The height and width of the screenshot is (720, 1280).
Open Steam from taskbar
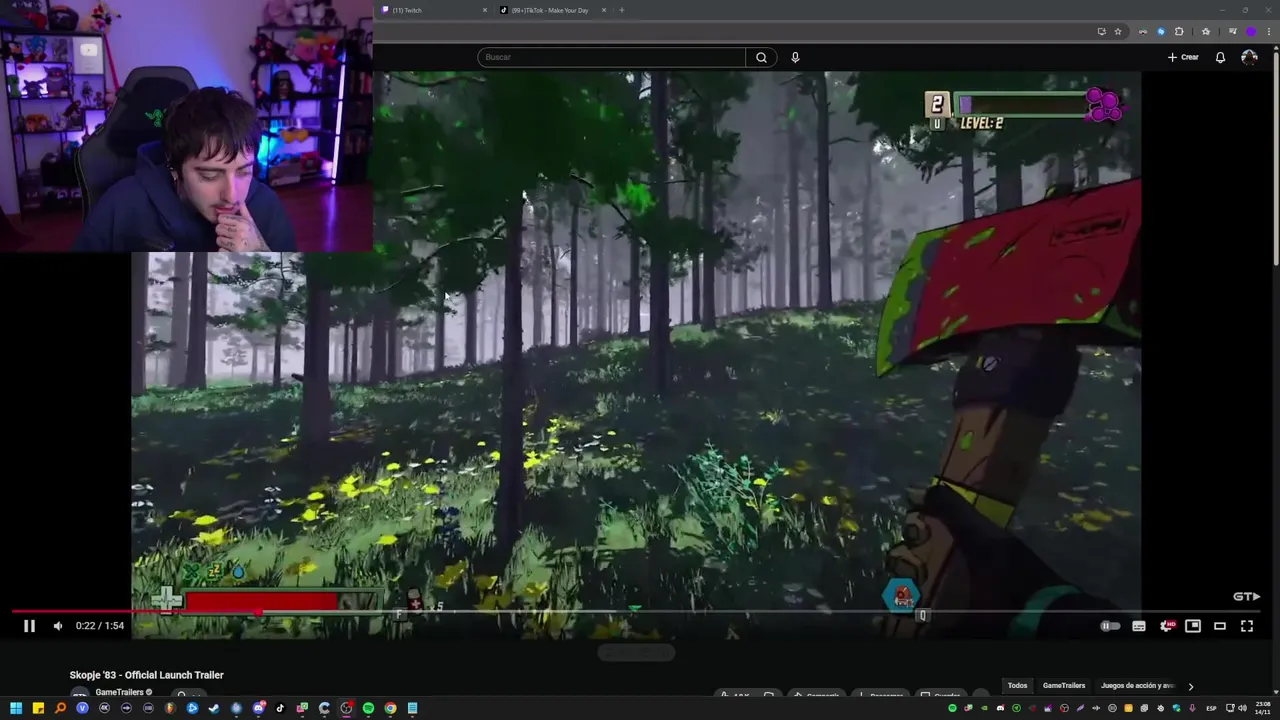click(x=214, y=708)
